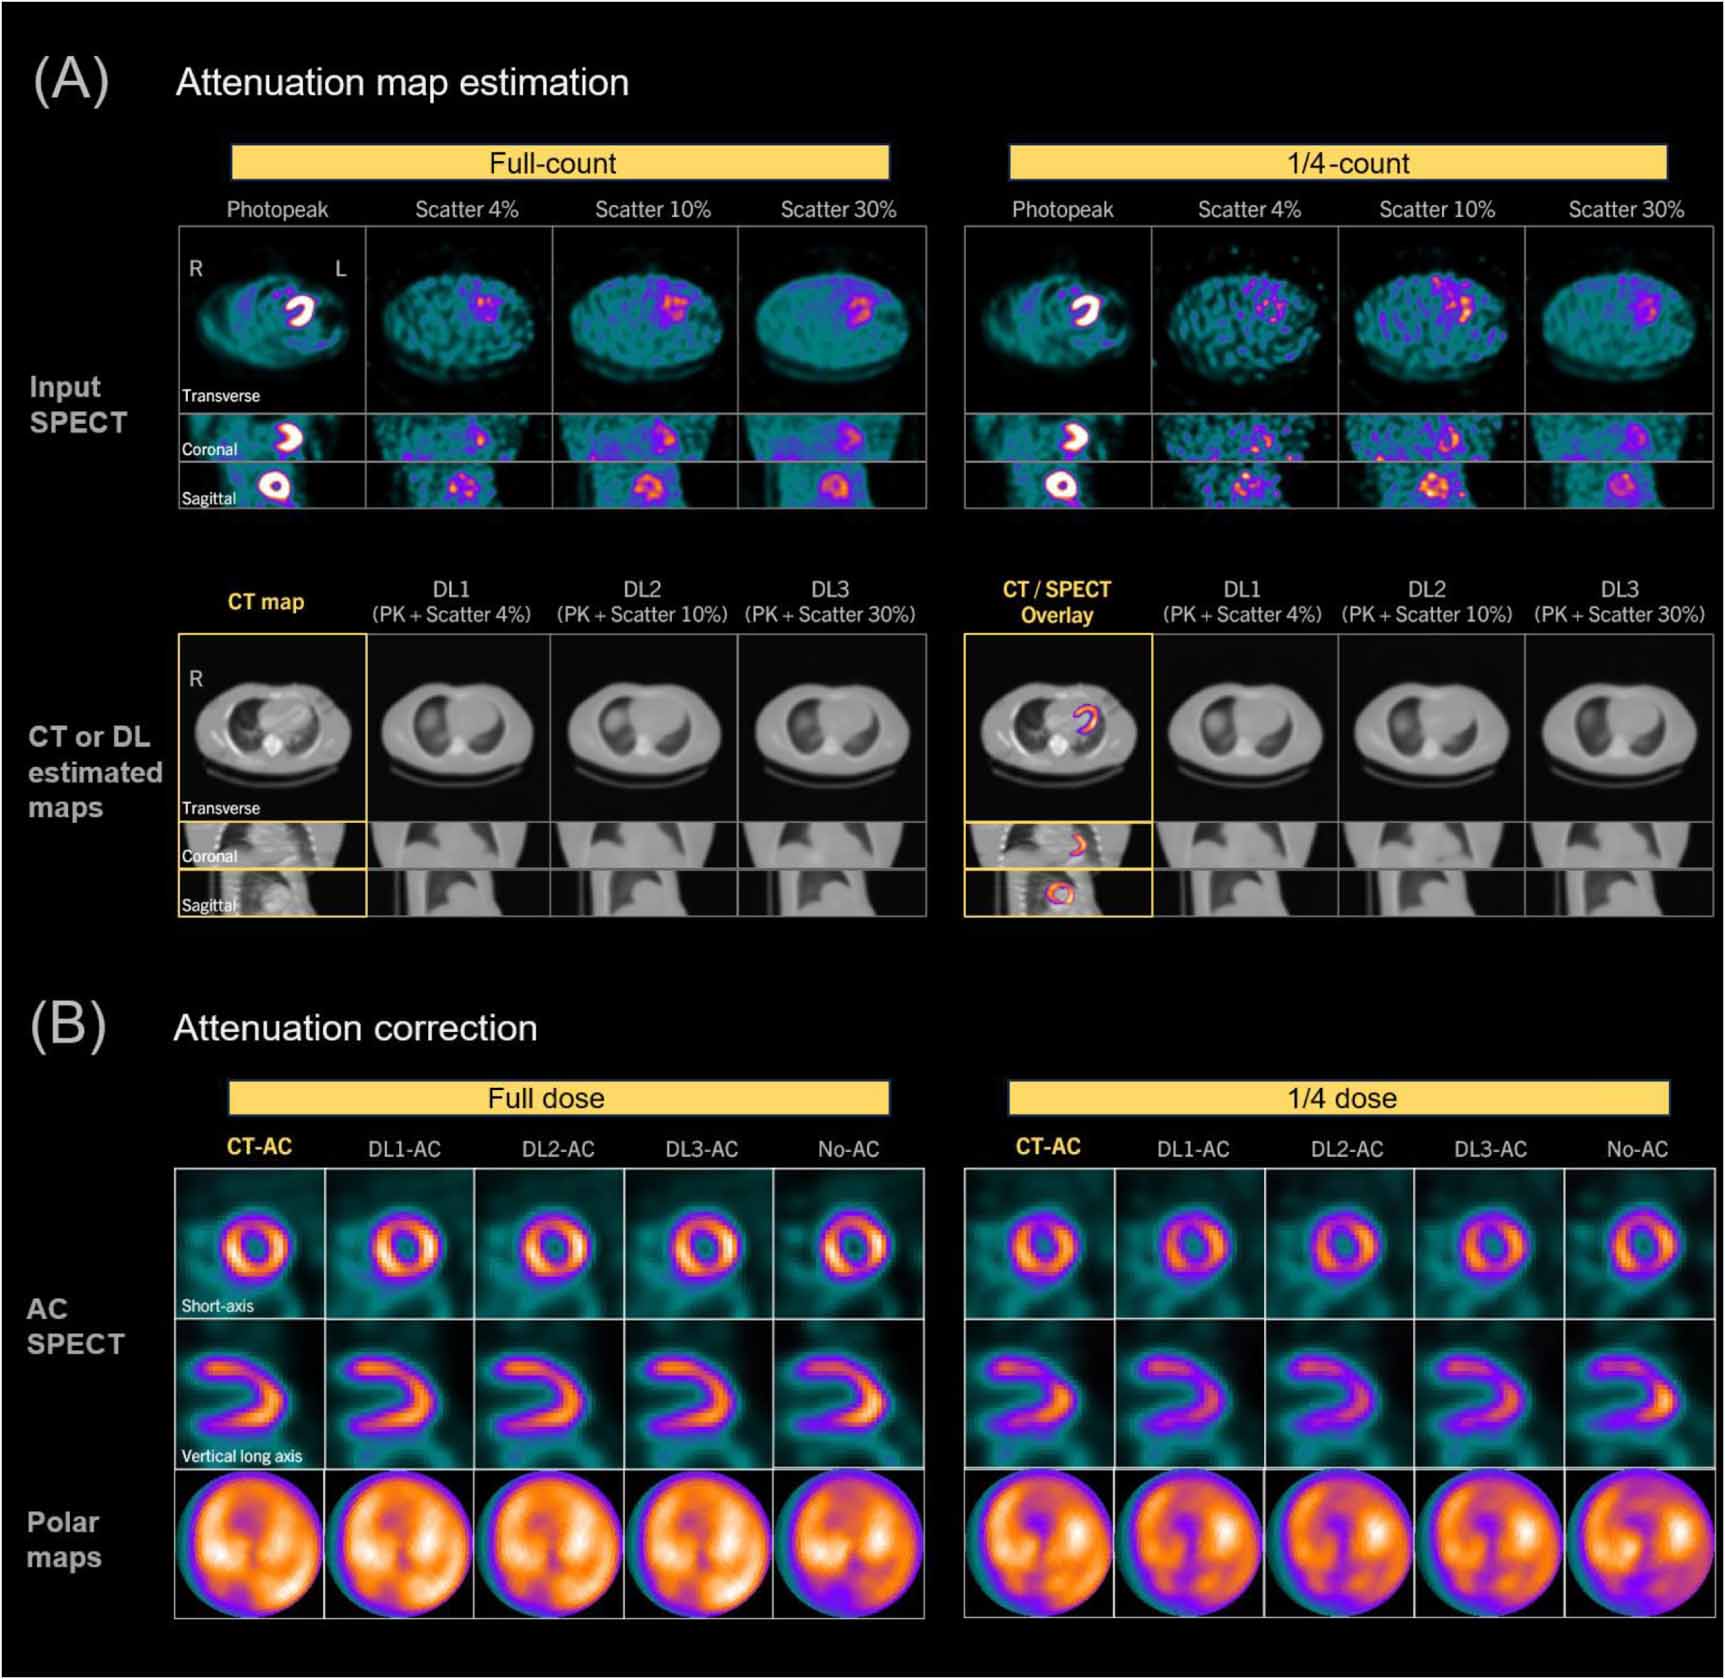Click the Attenuation correction section title

point(356,1028)
